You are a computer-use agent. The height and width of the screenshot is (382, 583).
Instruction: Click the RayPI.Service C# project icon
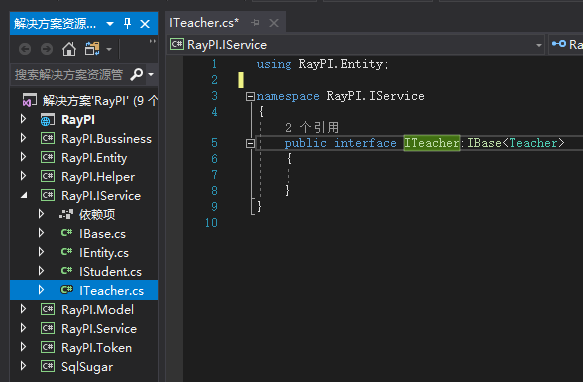(x=48, y=328)
